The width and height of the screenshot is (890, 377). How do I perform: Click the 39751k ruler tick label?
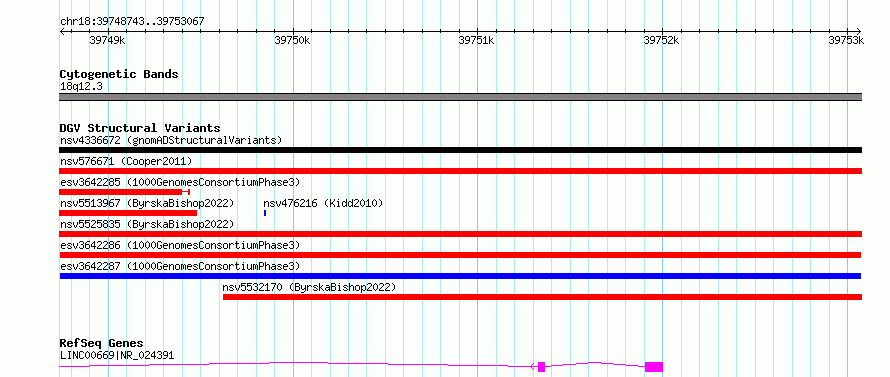[477, 40]
